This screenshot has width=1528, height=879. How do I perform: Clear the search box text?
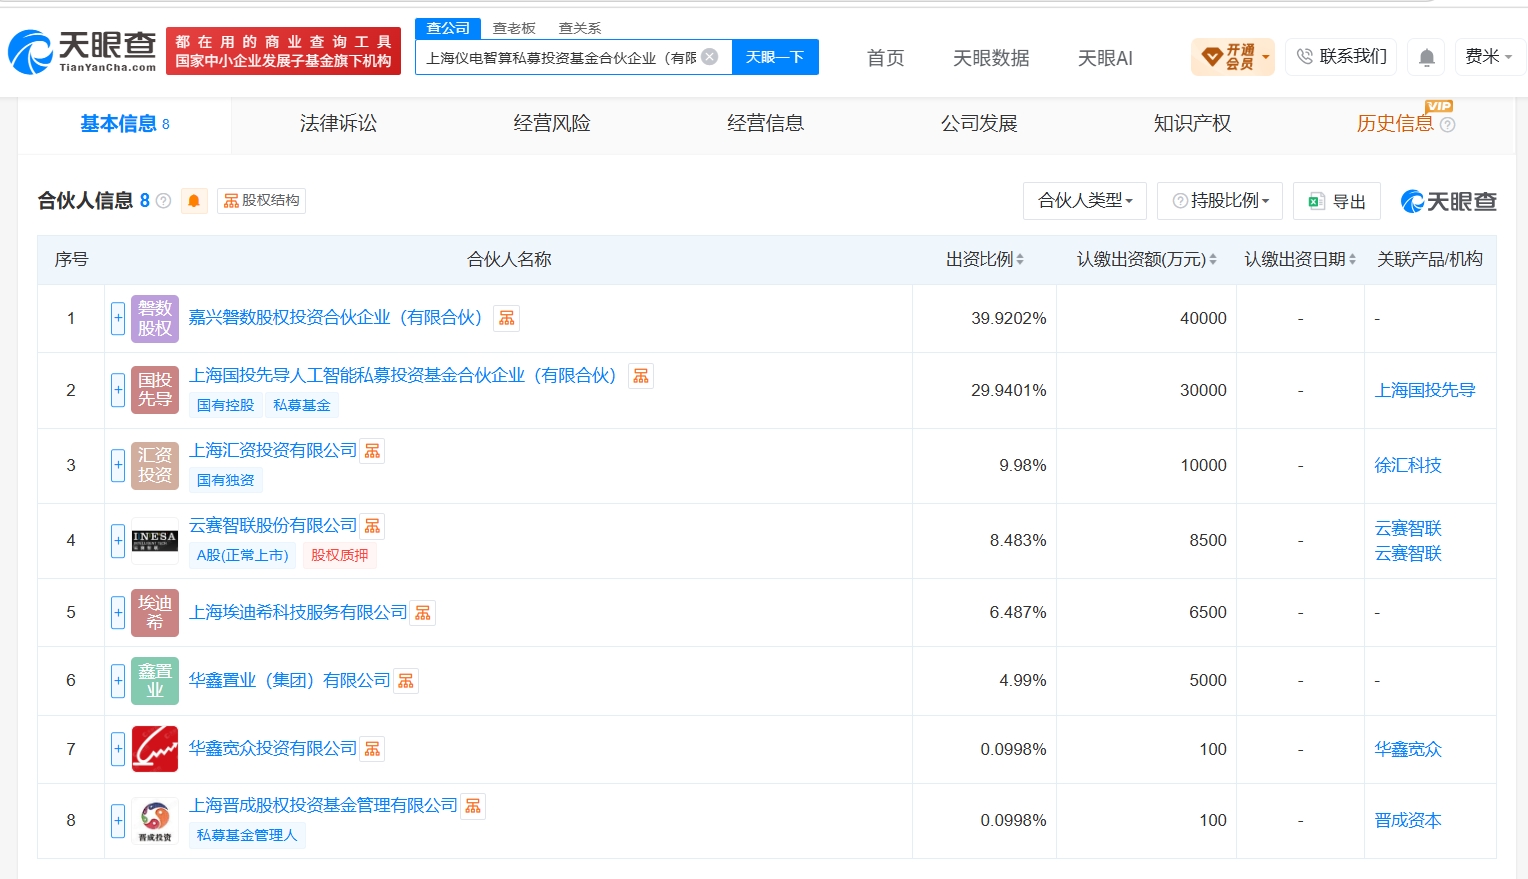coord(710,57)
